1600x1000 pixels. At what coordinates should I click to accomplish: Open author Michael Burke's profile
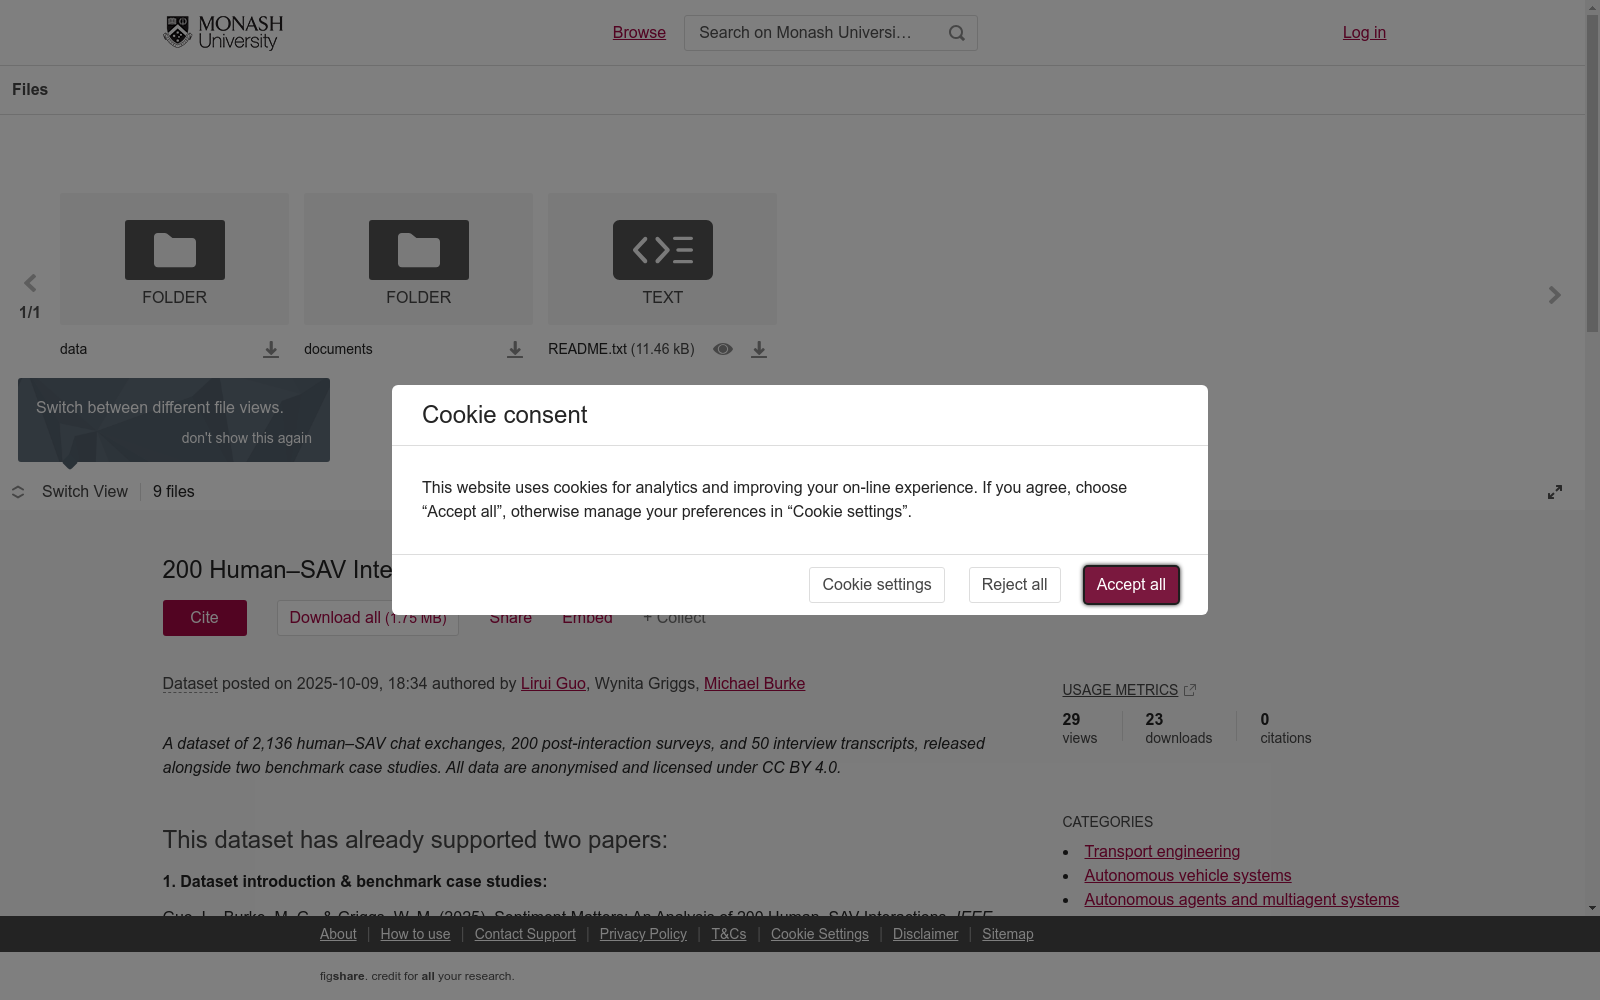point(754,684)
